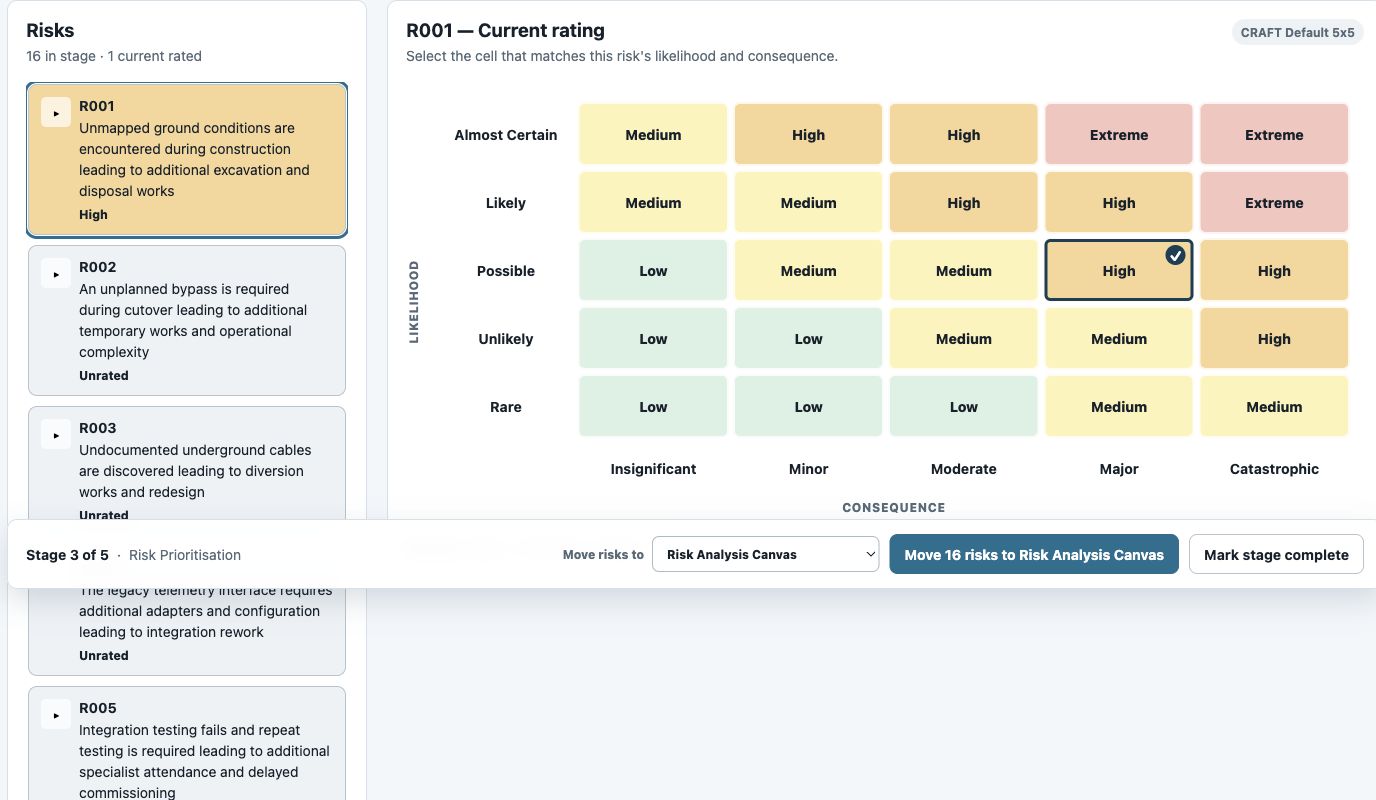Expand the R003 risk card arrow
This screenshot has width=1376, height=800.
[x=56, y=433]
